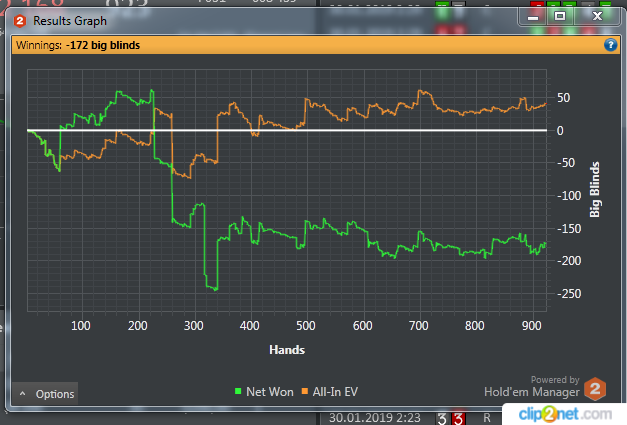
Task: Click the white zero baseline on the graph
Action: coord(287,130)
